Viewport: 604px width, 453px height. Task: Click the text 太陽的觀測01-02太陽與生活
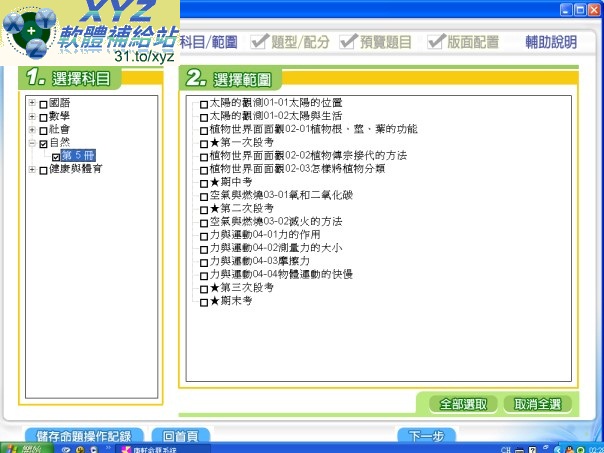pos(276,116)
